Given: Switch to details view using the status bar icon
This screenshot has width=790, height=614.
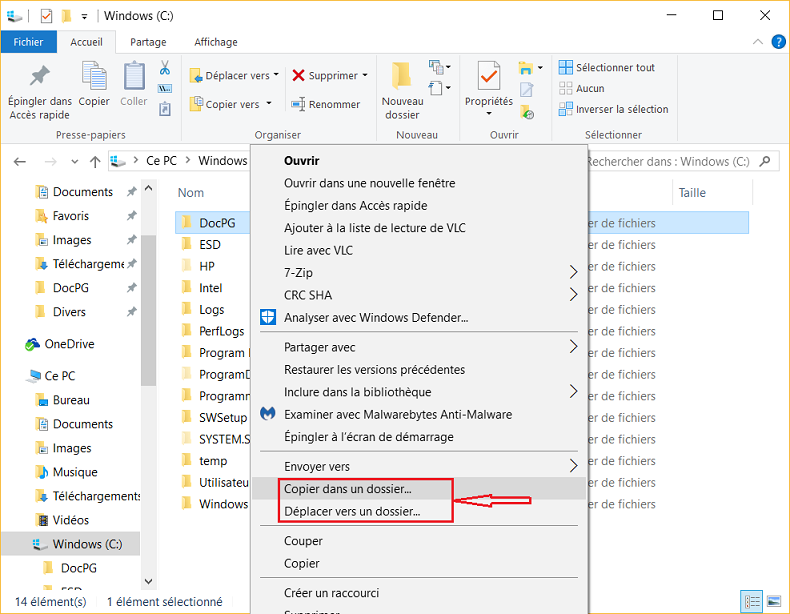Looking at the screenshot, I should pos(752,601).
